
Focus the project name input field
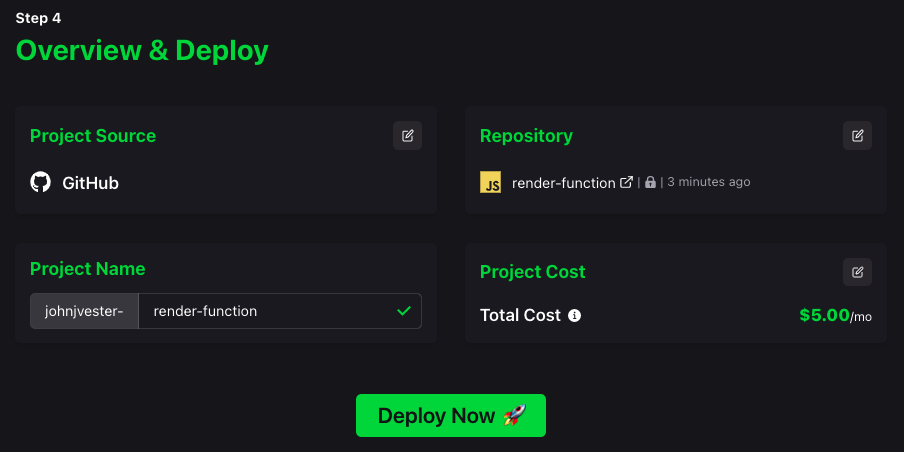(265, 311)
